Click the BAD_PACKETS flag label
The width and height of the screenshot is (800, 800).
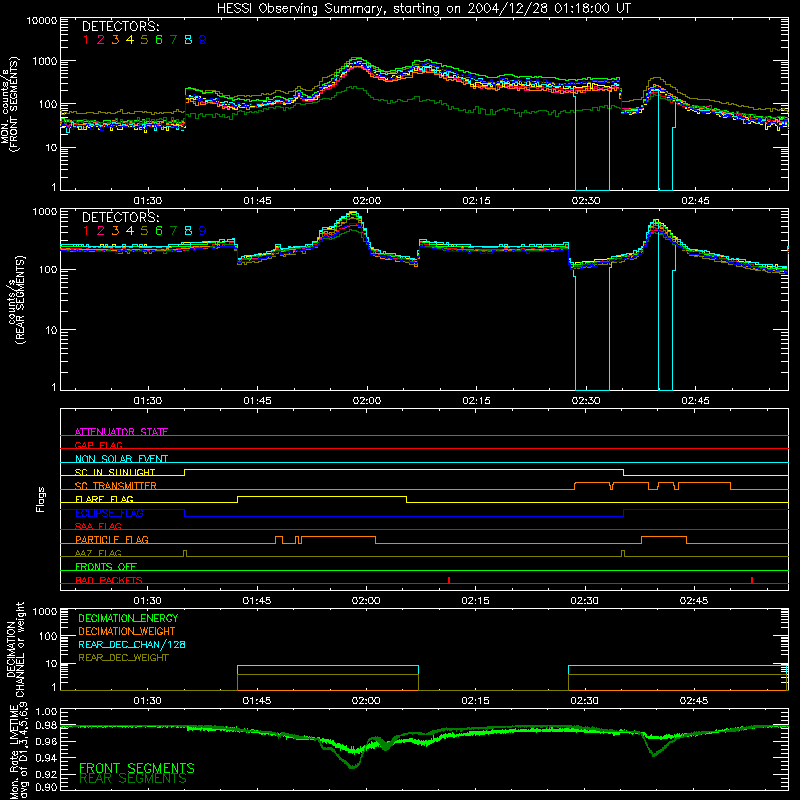click(109, 580)
